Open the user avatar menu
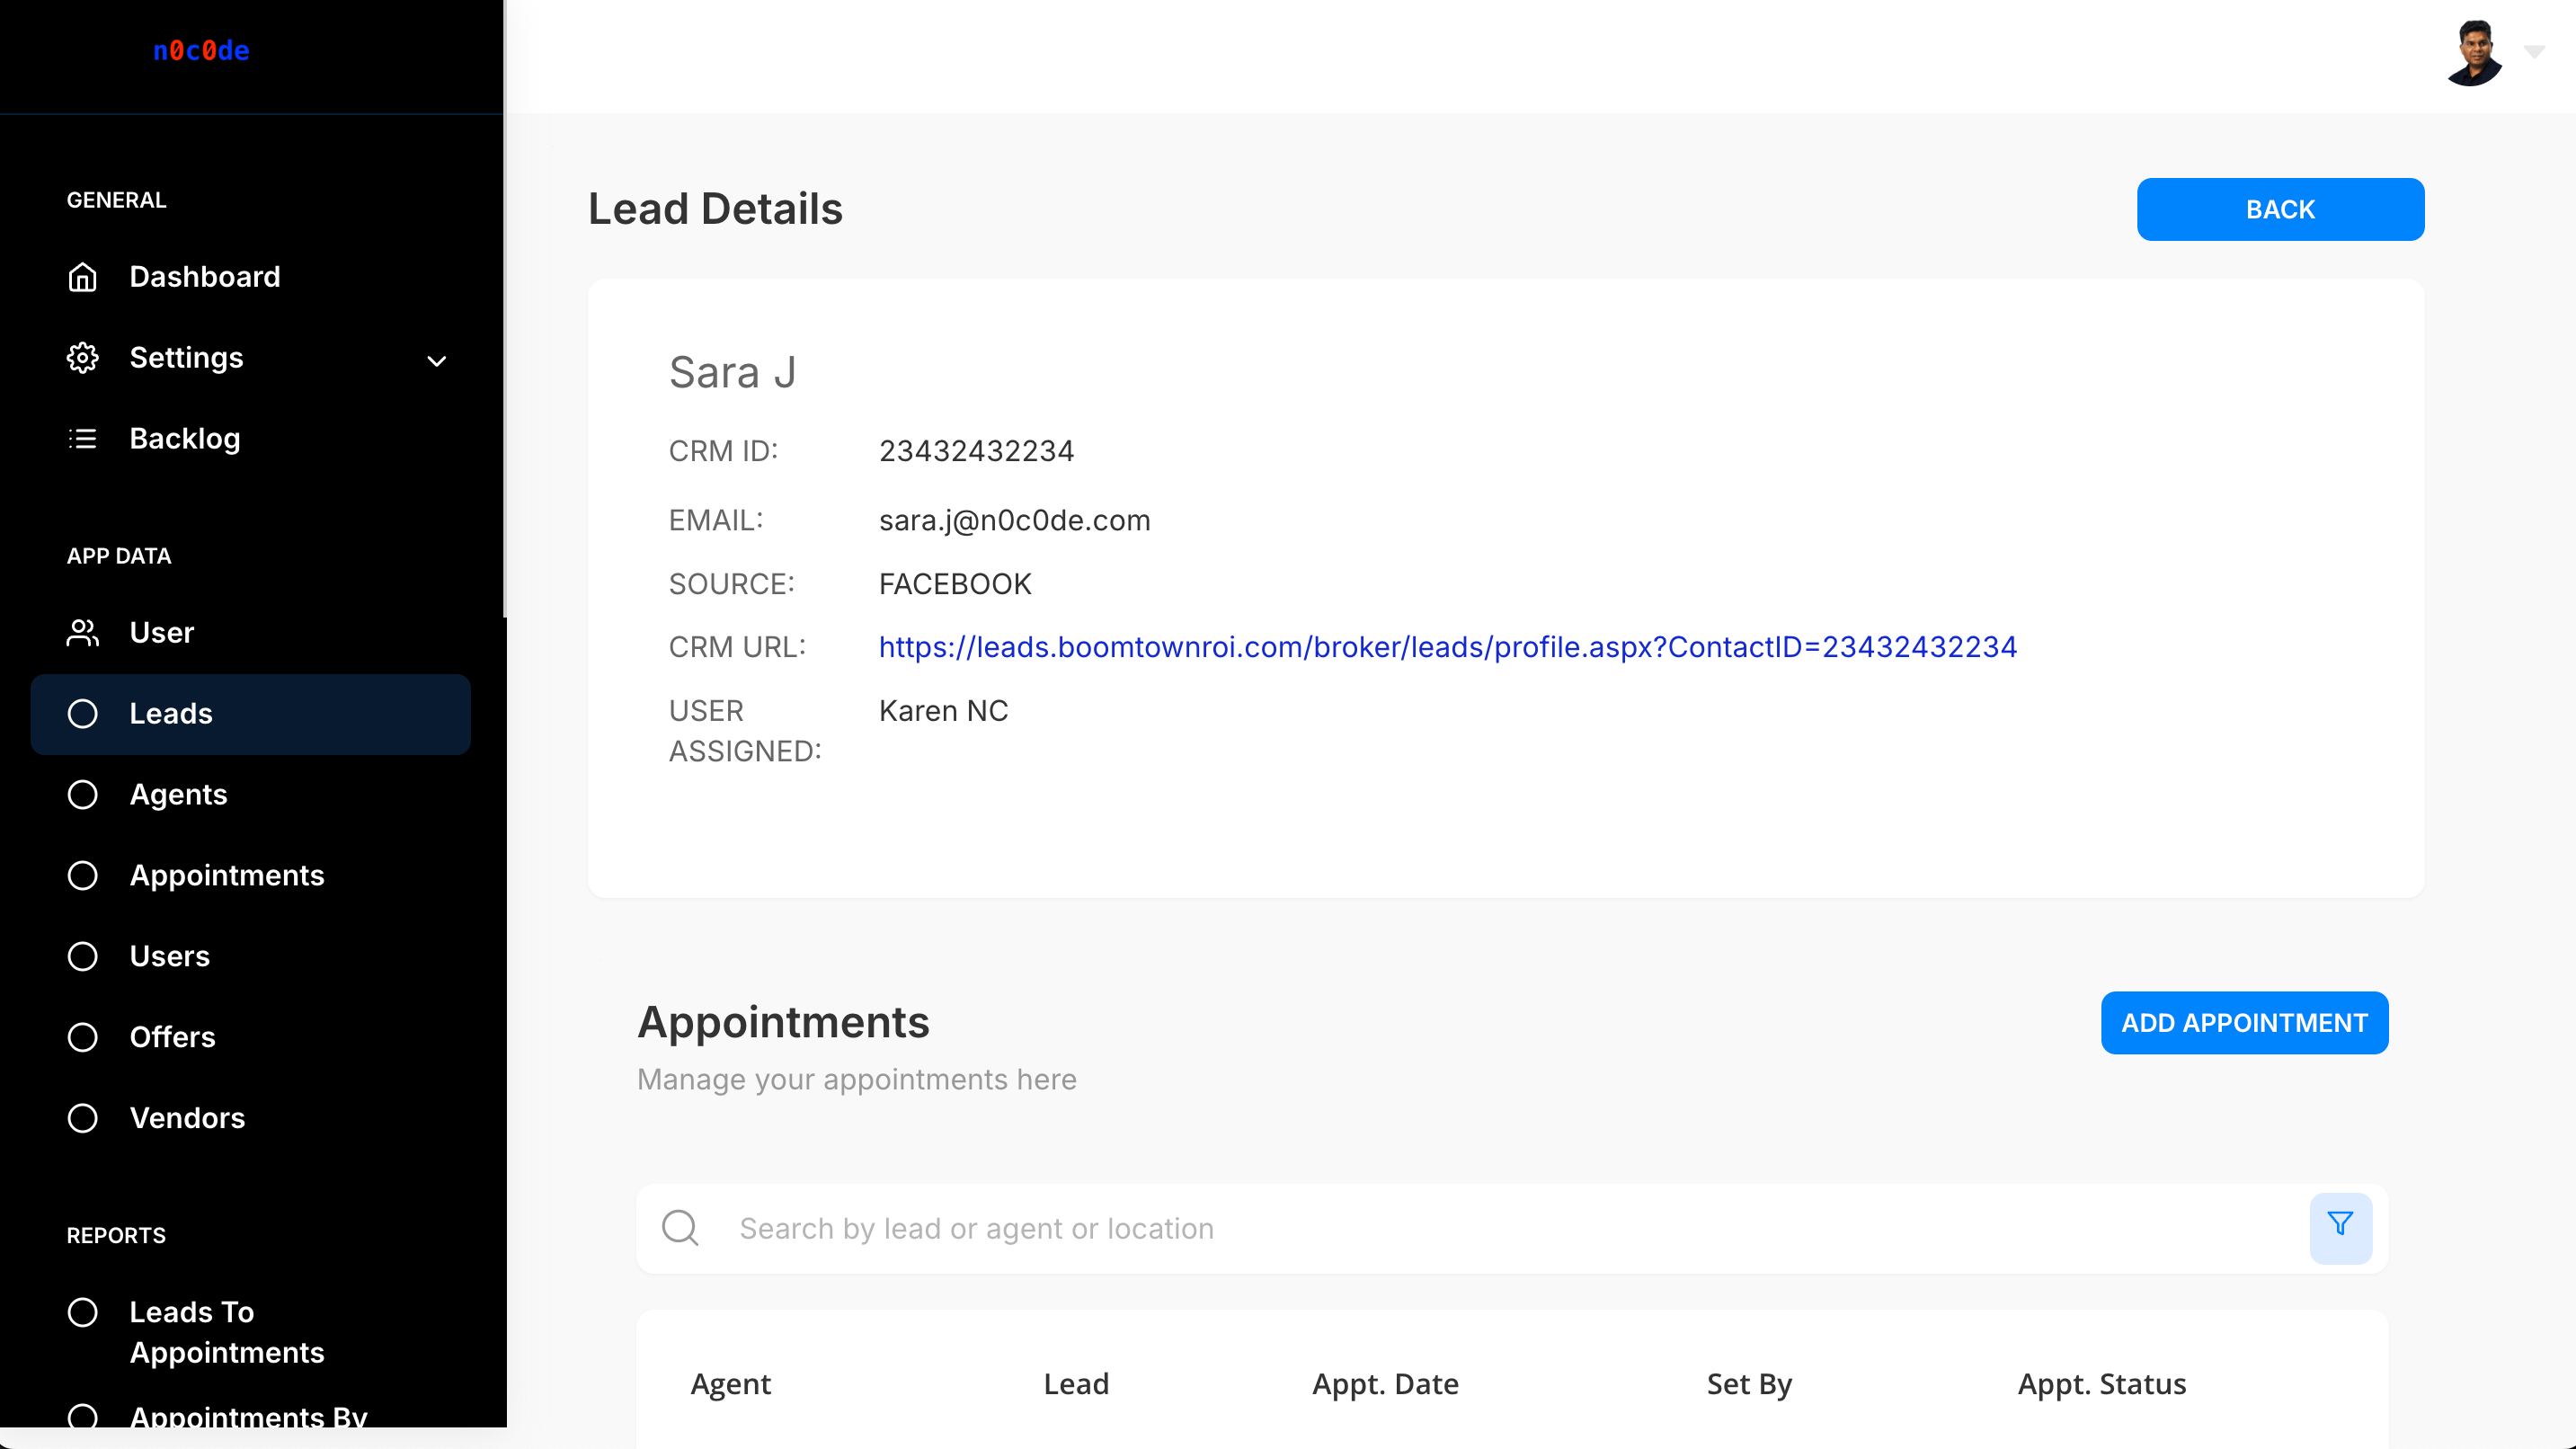2576x1449 pixels. [x=2473, y=53]
